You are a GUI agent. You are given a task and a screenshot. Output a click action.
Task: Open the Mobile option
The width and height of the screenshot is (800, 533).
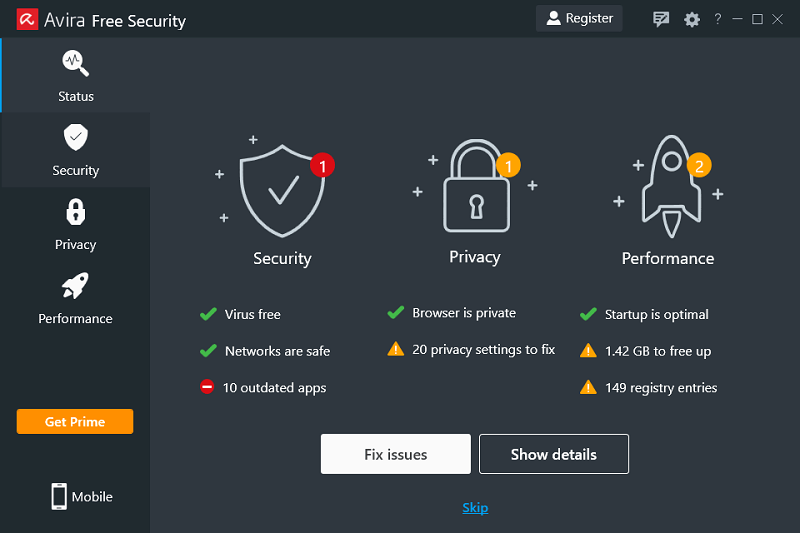[82, 496]
